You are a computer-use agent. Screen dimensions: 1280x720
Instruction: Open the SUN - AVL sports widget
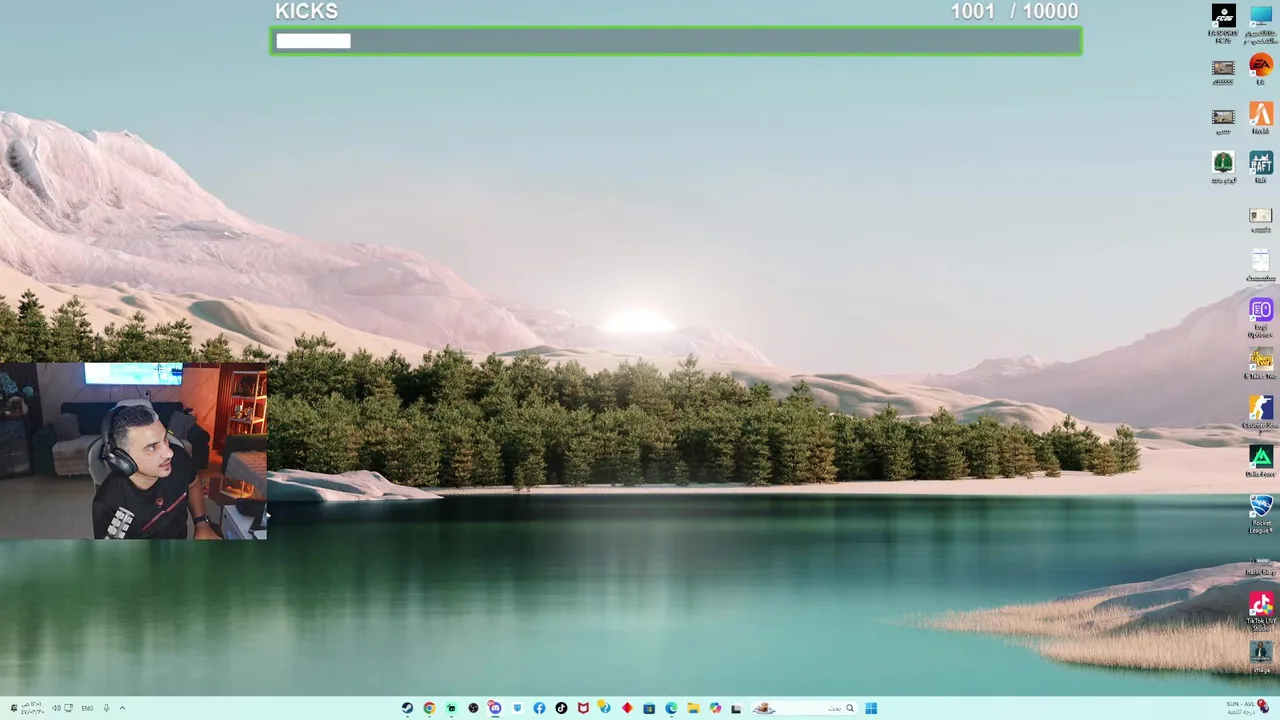pyautogui.click(x=1247, y=707)
